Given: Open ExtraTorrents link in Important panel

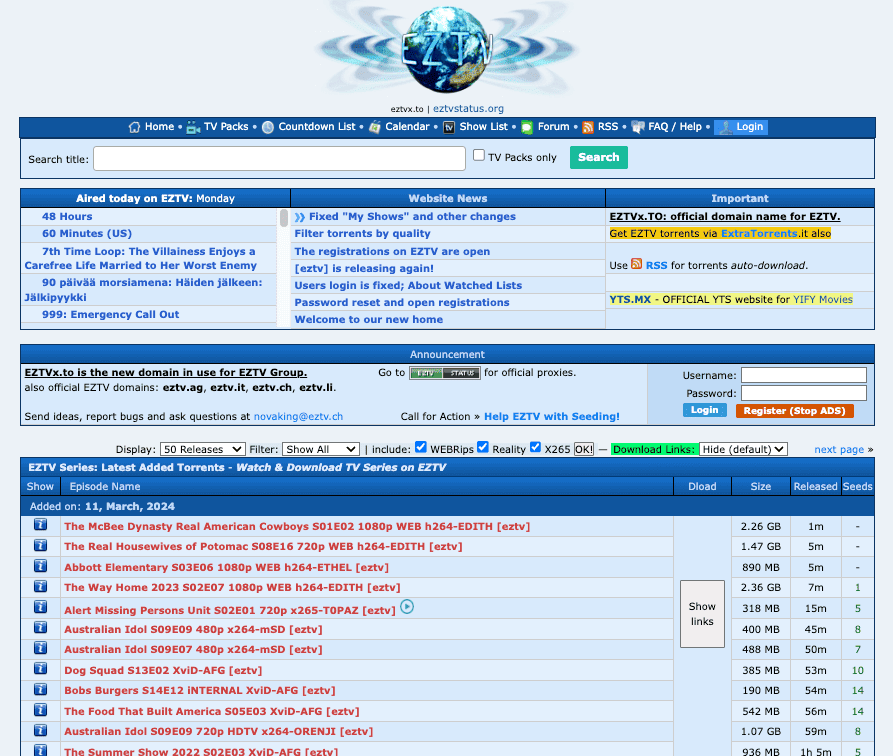Looking at the screenshot, I should (759, 234).
